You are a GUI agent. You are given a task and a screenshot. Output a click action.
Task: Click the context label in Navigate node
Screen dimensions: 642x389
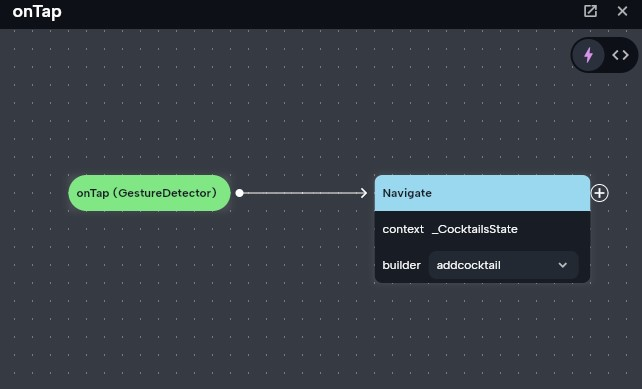point(403,229)
